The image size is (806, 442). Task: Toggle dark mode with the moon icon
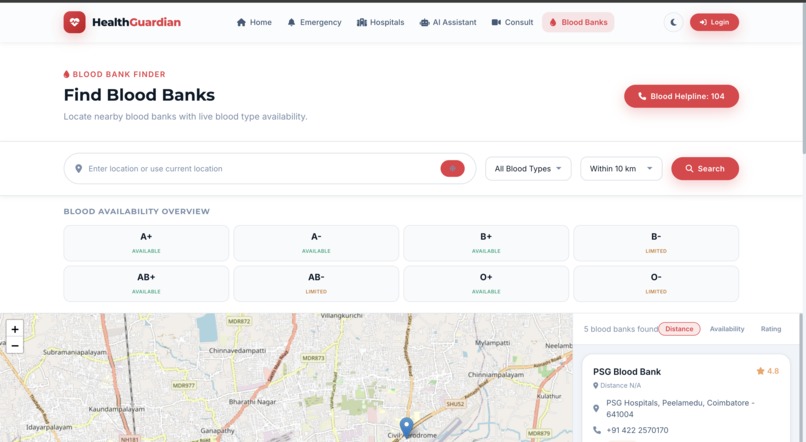[673, 22]
